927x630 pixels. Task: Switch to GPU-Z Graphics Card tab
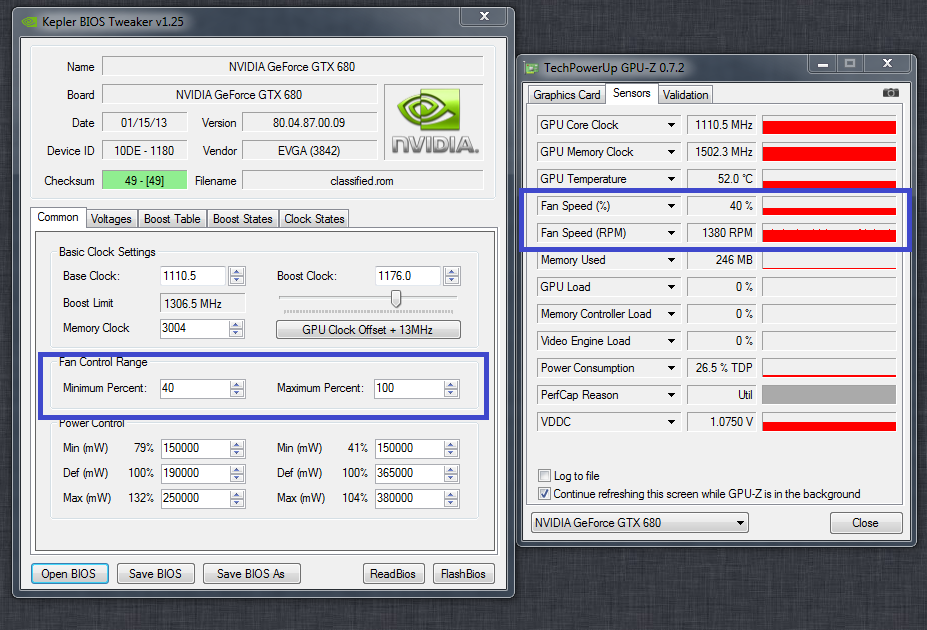566,95
